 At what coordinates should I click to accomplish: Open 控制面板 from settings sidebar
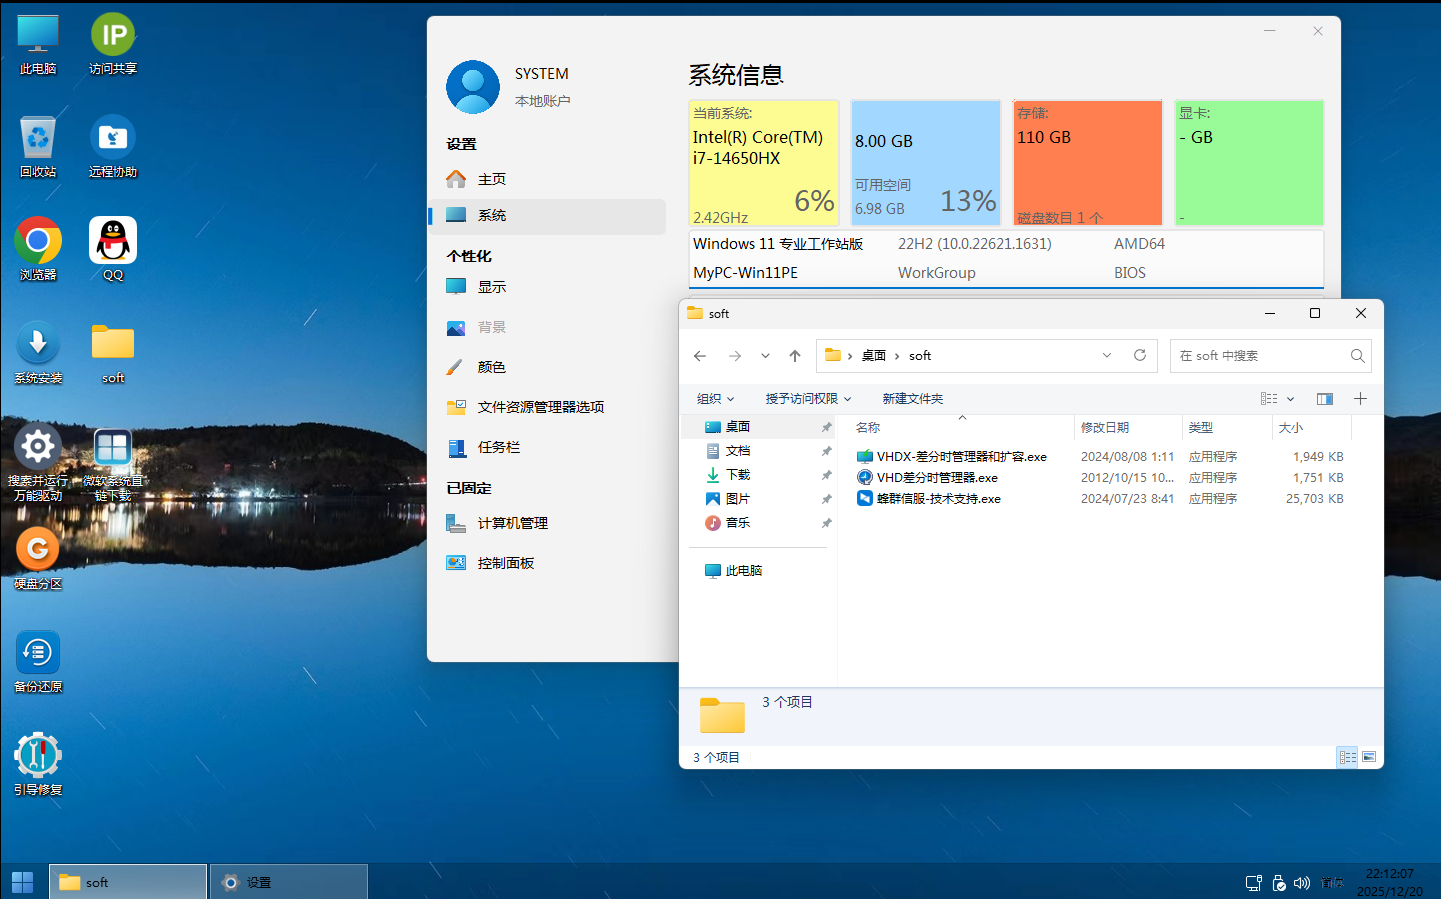tap(505, 563)
